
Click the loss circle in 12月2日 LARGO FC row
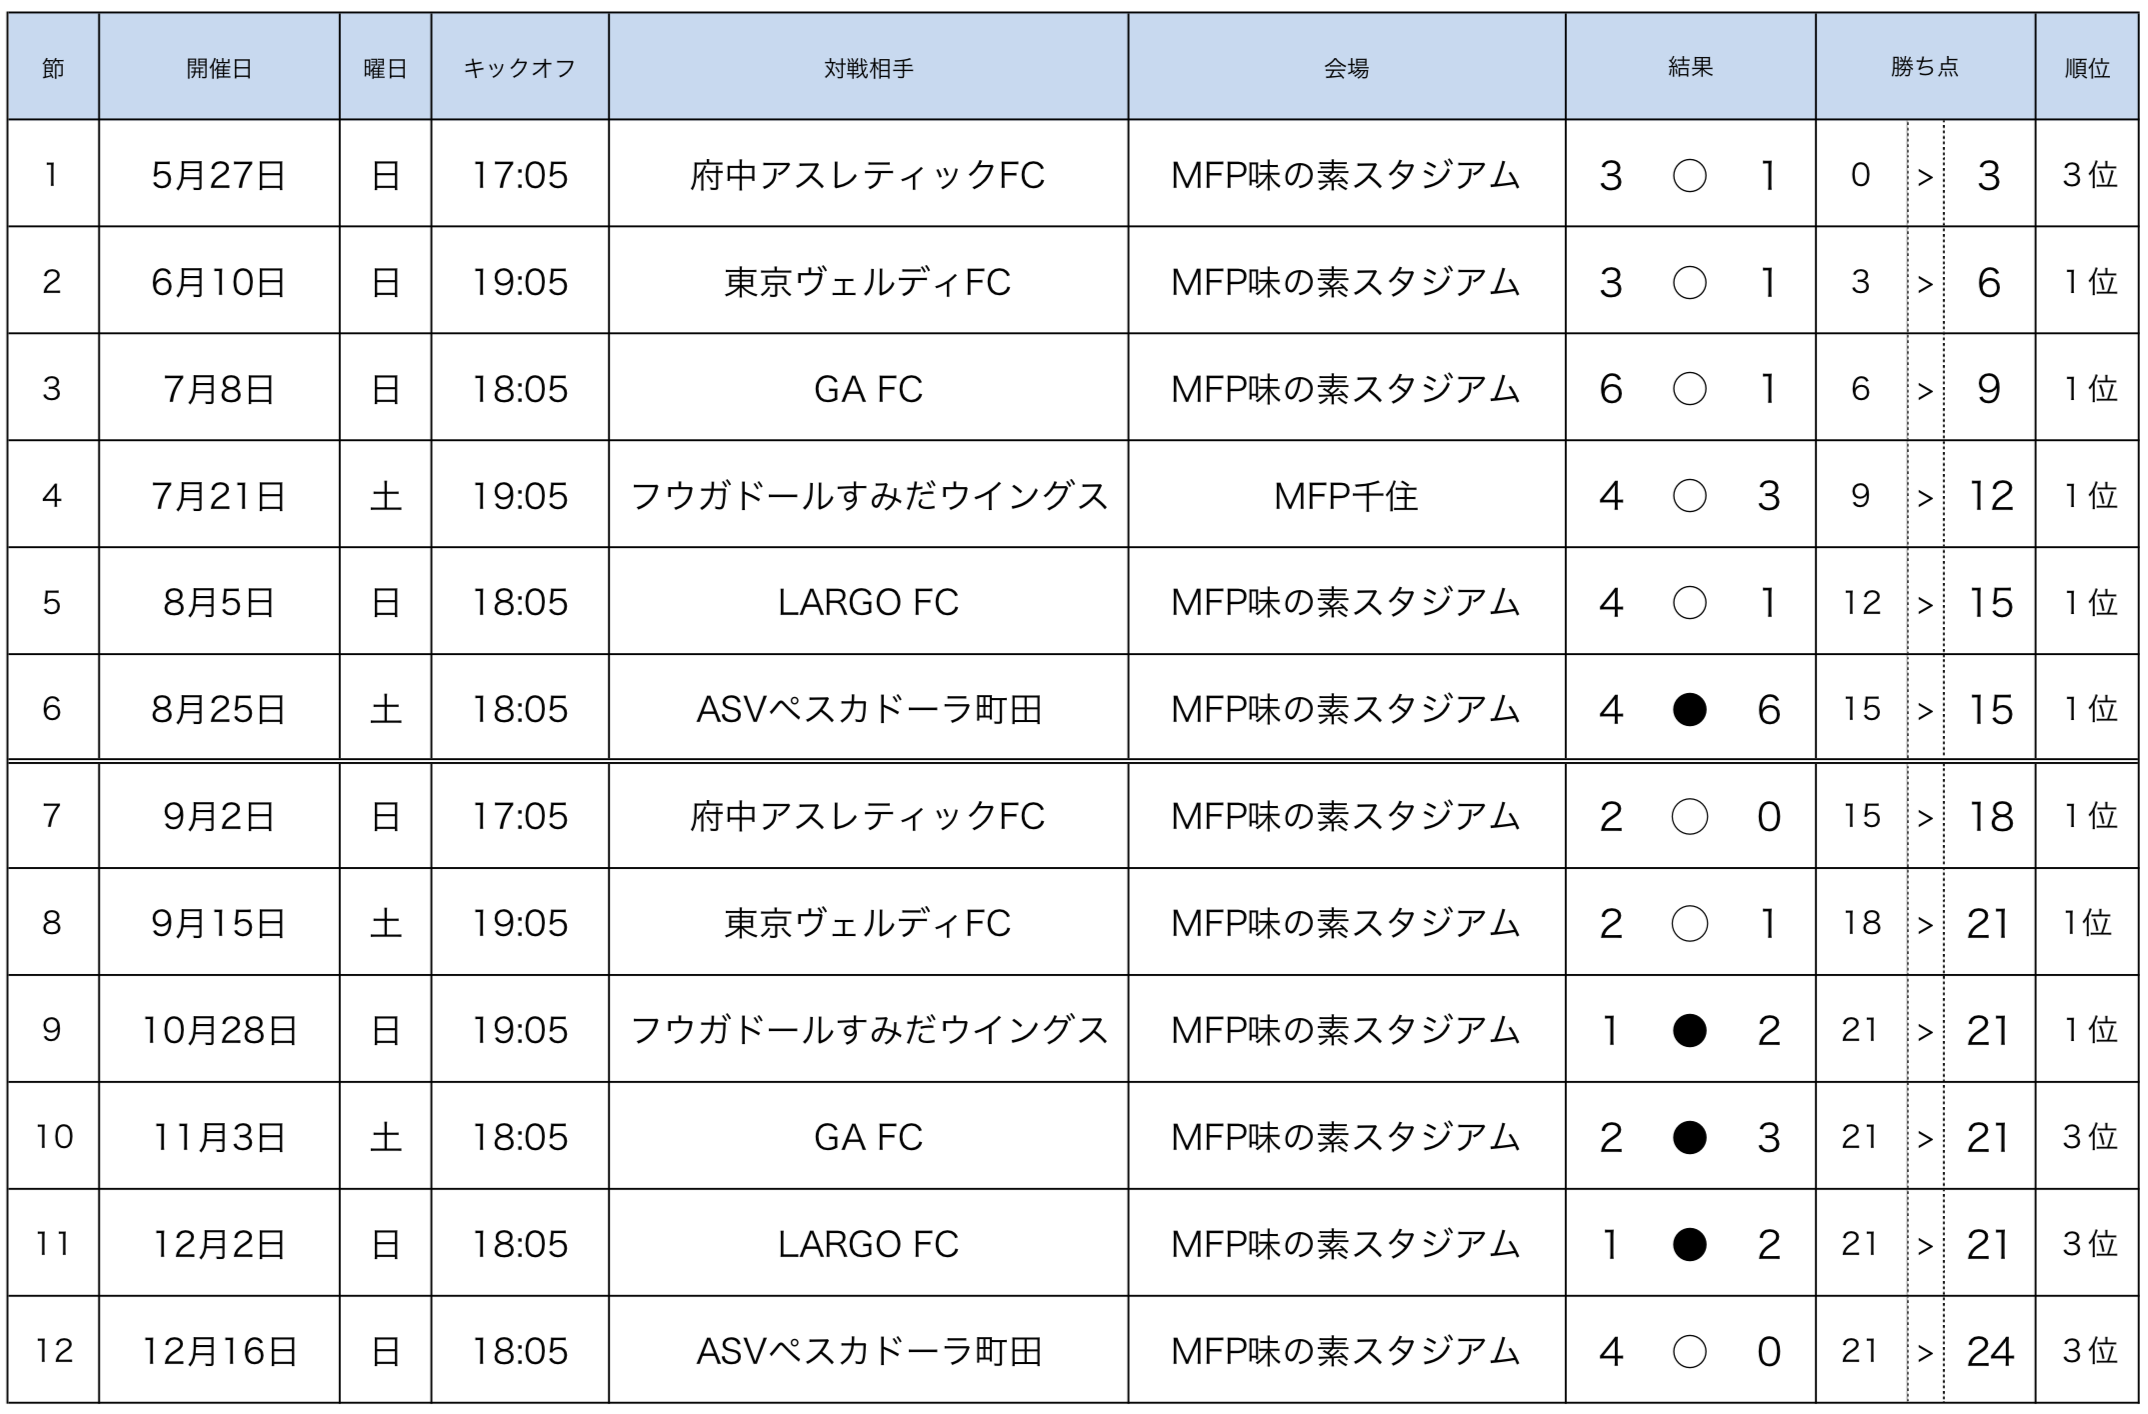(x=1689, y=1244)
